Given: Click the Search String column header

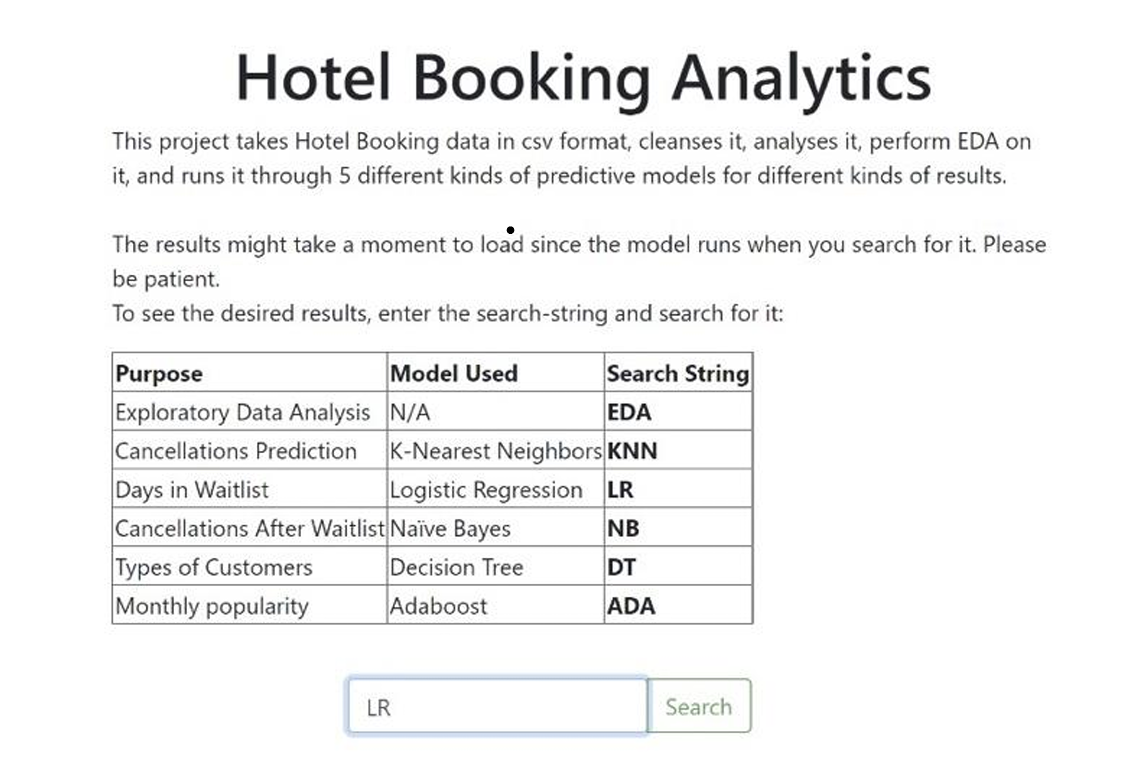Looking at the screenshot, I should 677,374.
